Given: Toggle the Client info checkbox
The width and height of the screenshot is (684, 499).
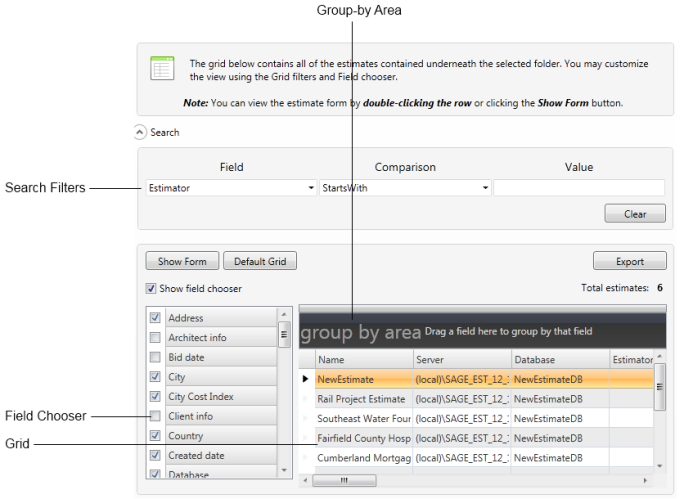Looking at the screenshot, I should [155, 416].
